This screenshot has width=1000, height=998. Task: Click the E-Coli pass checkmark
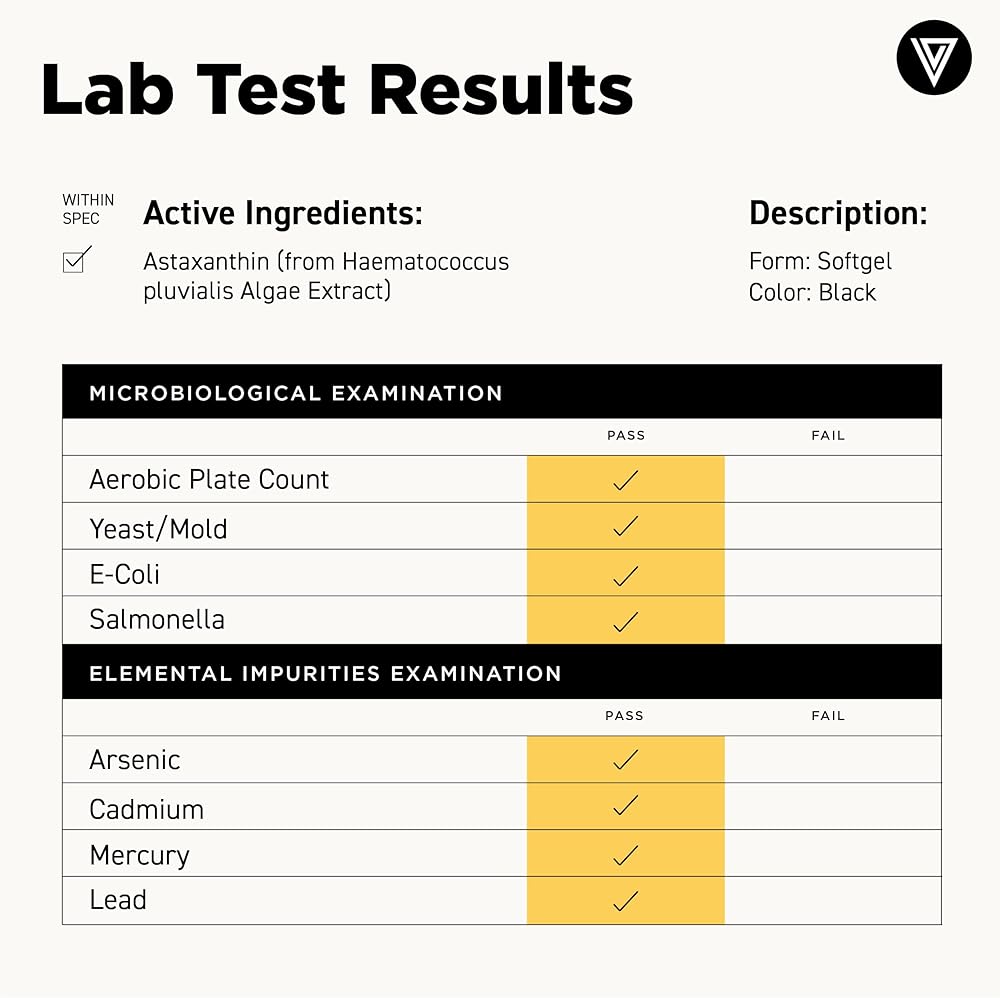tap(625, 575)
